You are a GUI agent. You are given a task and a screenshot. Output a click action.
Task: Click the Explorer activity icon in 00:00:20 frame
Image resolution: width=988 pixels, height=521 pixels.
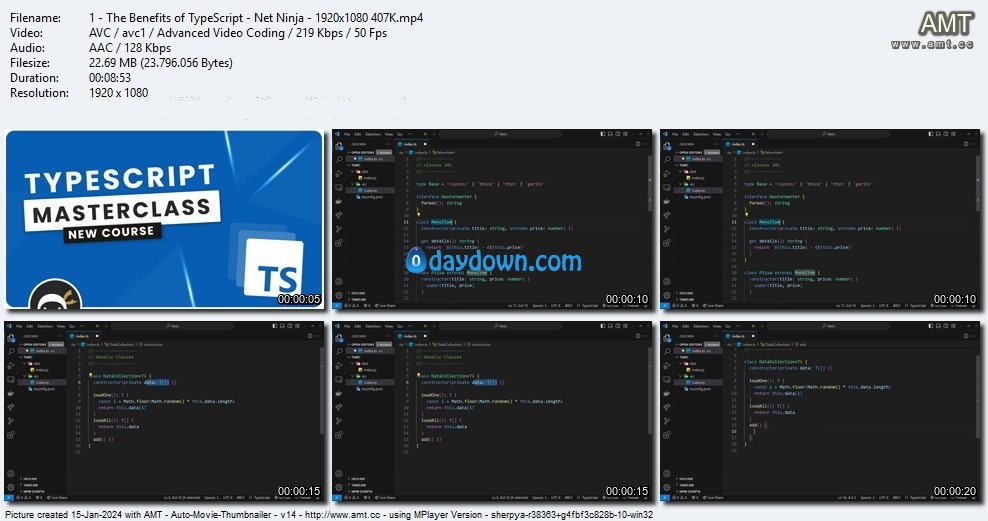[x=667, y=338]
